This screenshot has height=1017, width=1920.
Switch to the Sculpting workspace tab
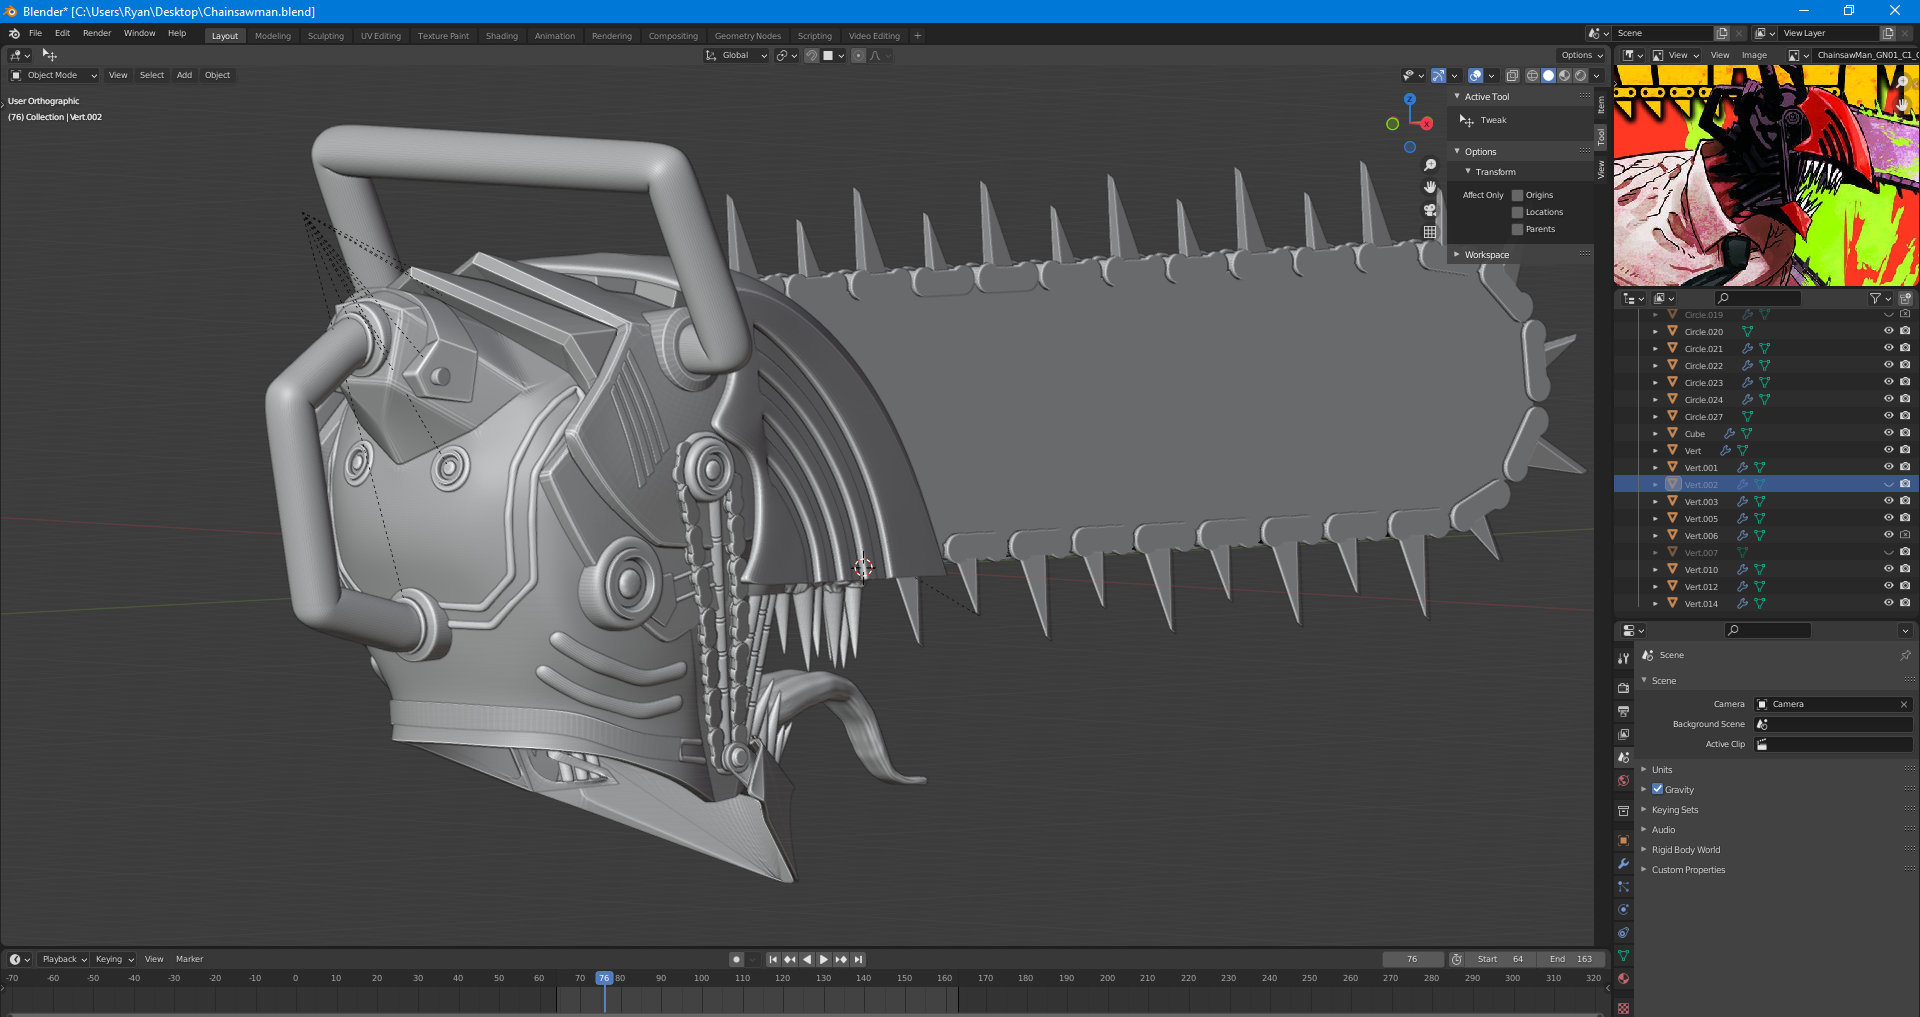(326, 35)
